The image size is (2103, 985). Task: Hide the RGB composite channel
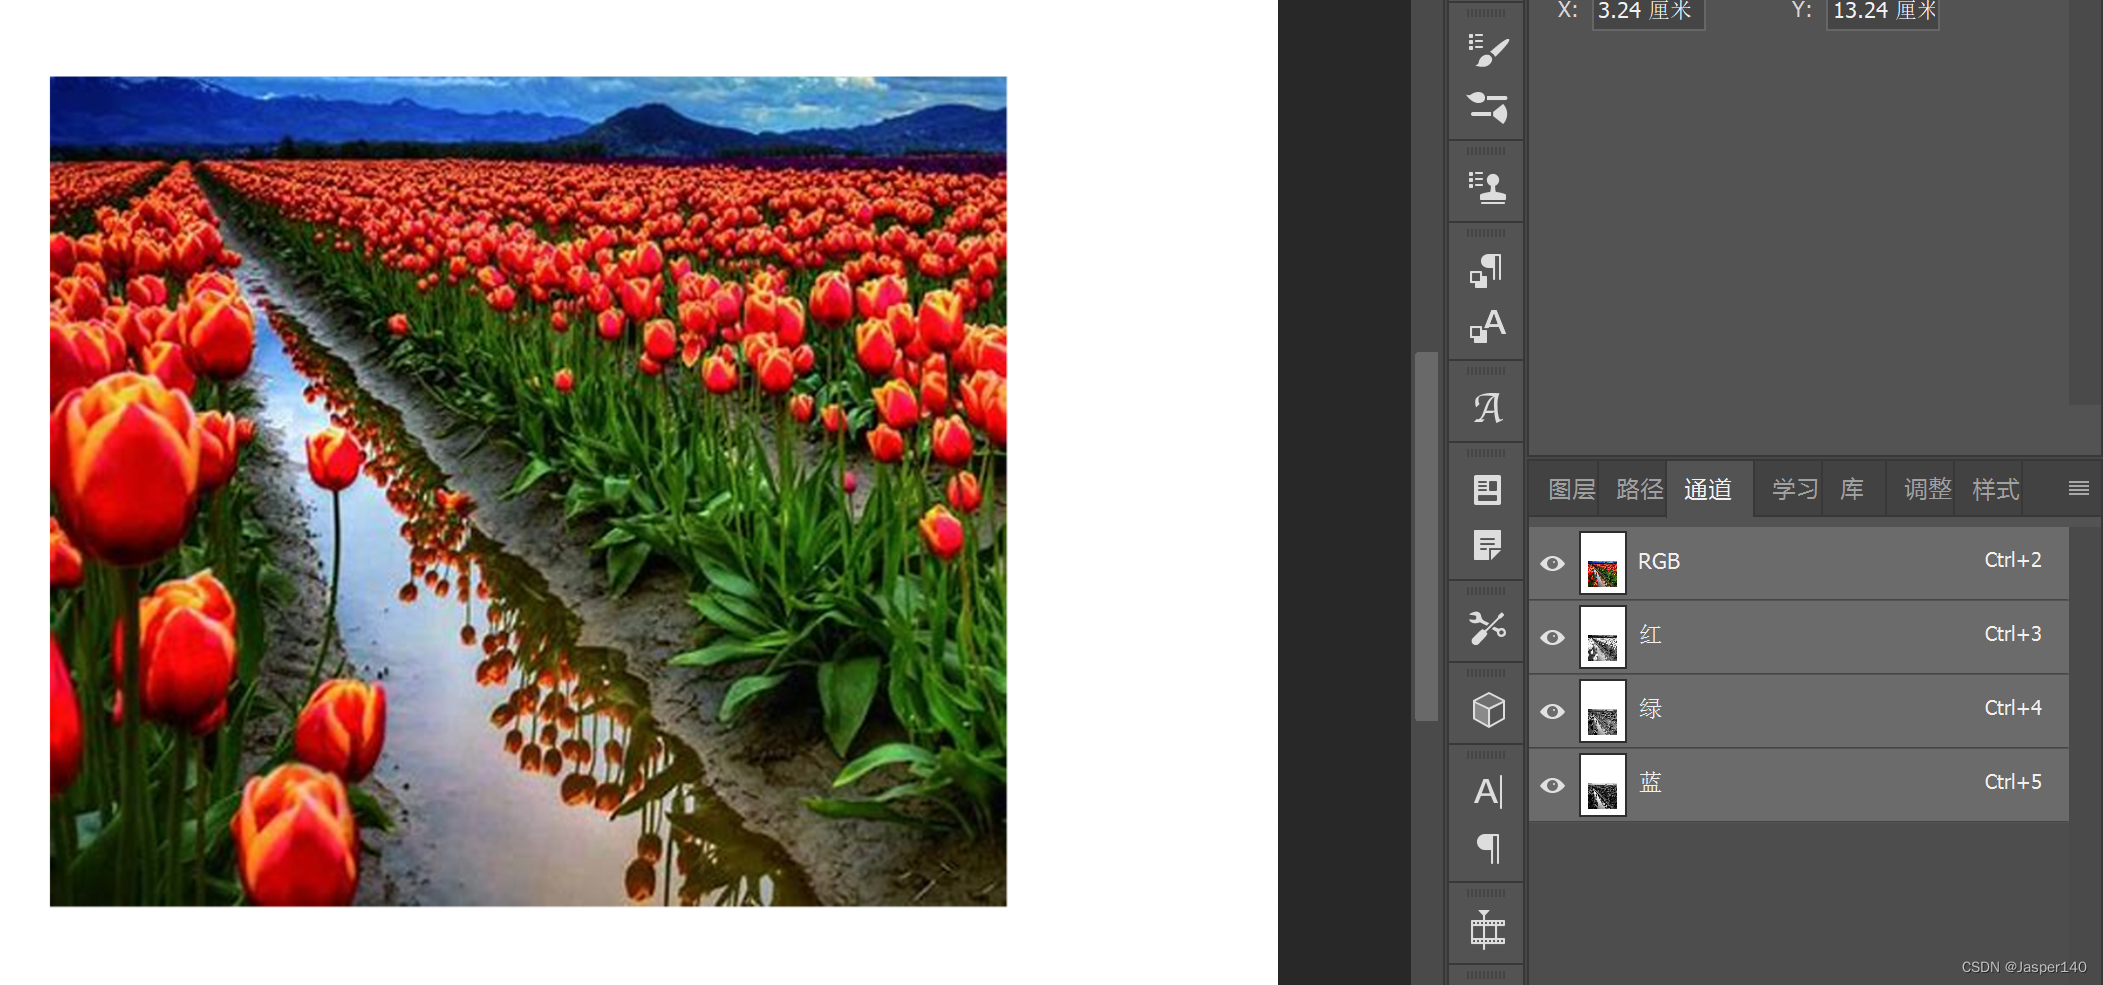tap(1552, 563)
